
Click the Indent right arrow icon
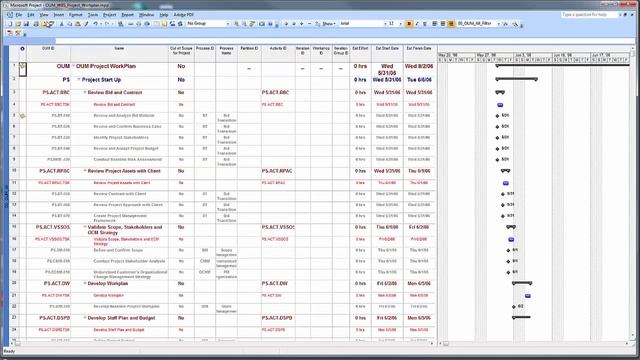coord(293,24)
